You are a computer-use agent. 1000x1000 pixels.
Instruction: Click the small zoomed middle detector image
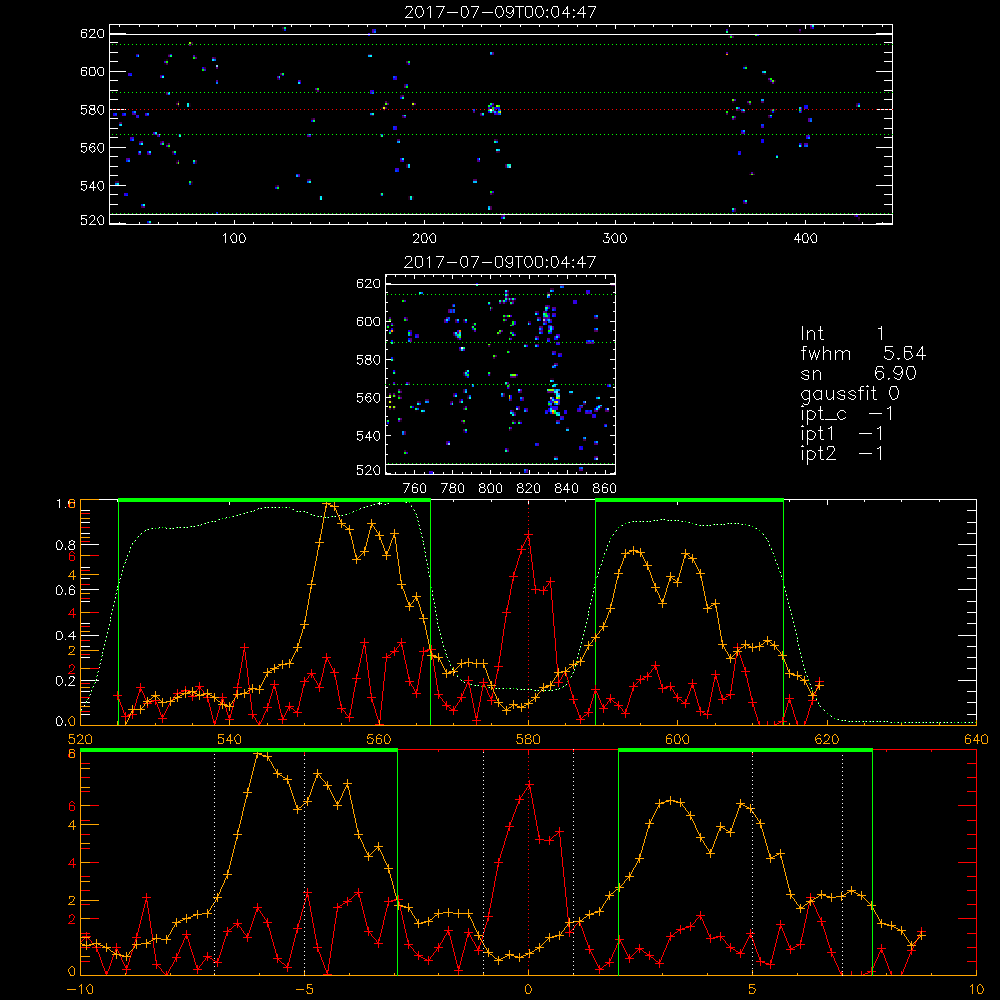click(501, 374)
